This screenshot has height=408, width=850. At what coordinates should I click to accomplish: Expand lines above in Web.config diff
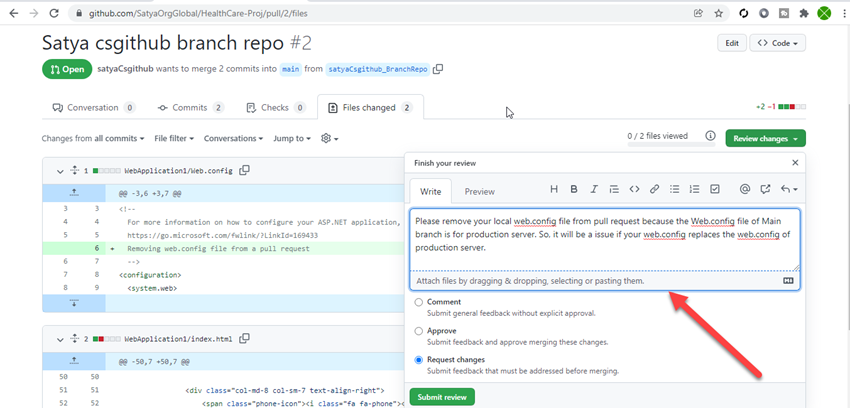[x=74, y=192]
